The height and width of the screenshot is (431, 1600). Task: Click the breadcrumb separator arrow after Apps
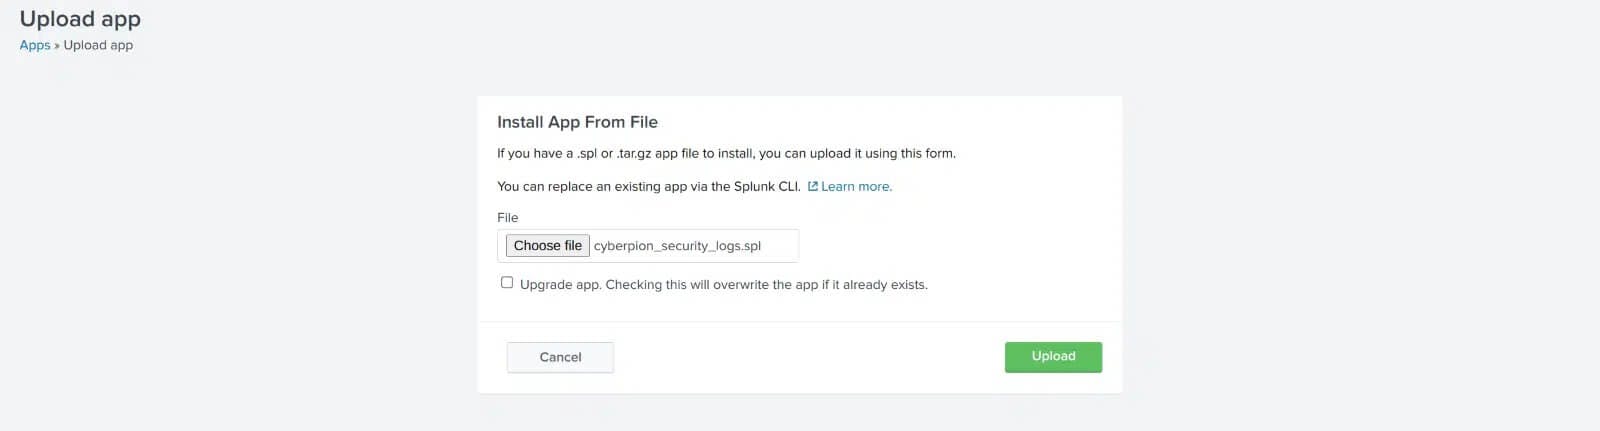pos(57,45)
